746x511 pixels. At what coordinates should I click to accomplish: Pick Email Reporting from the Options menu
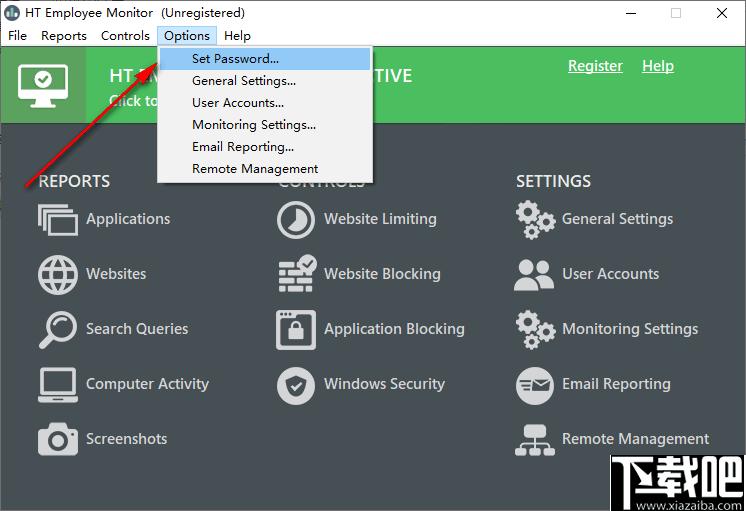242,147
